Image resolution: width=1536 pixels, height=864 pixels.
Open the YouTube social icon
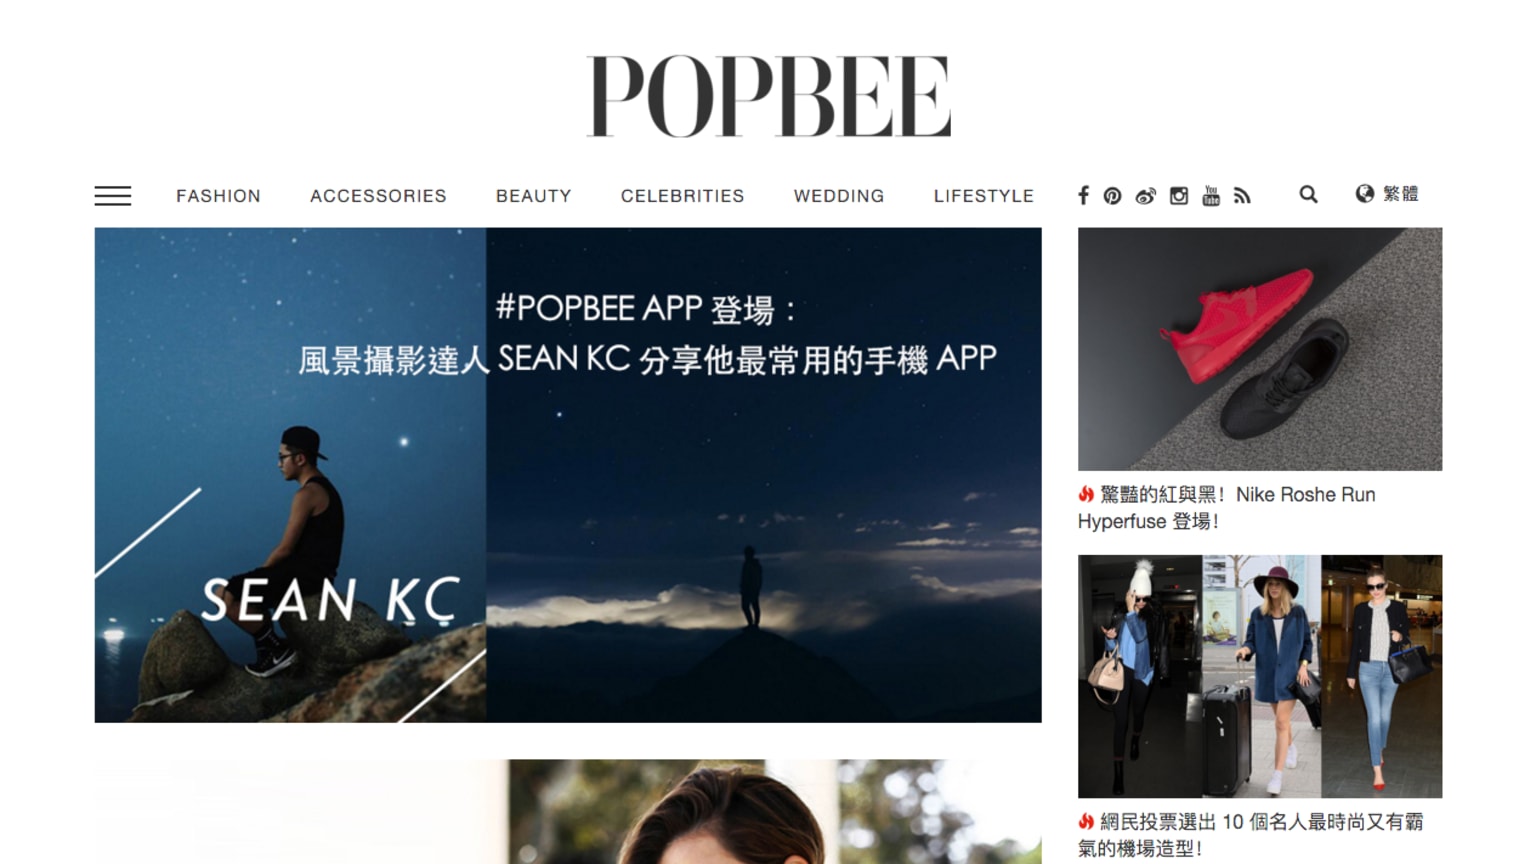[1211, 196]
